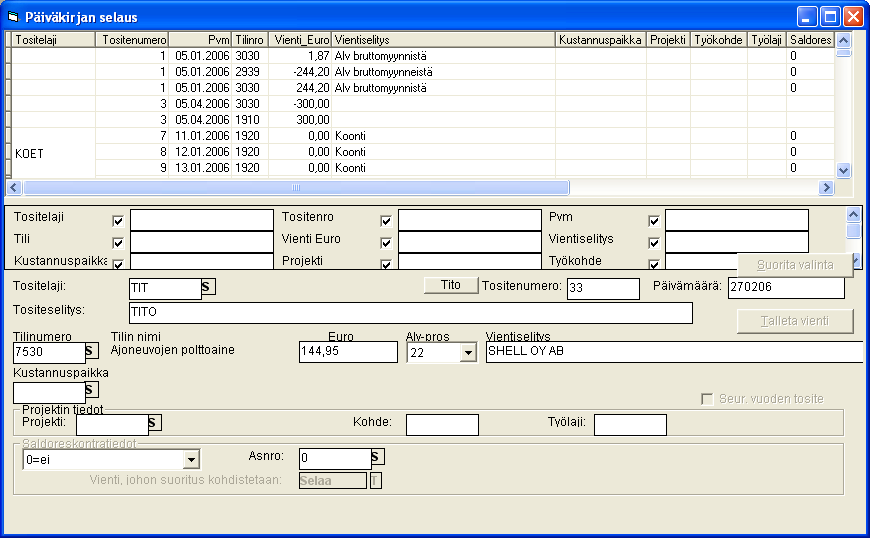This screenshot has width=870, height=538.
Task: Click the grid's scroll up arrow
Action: pyautogui.click(x=843, y=40)
